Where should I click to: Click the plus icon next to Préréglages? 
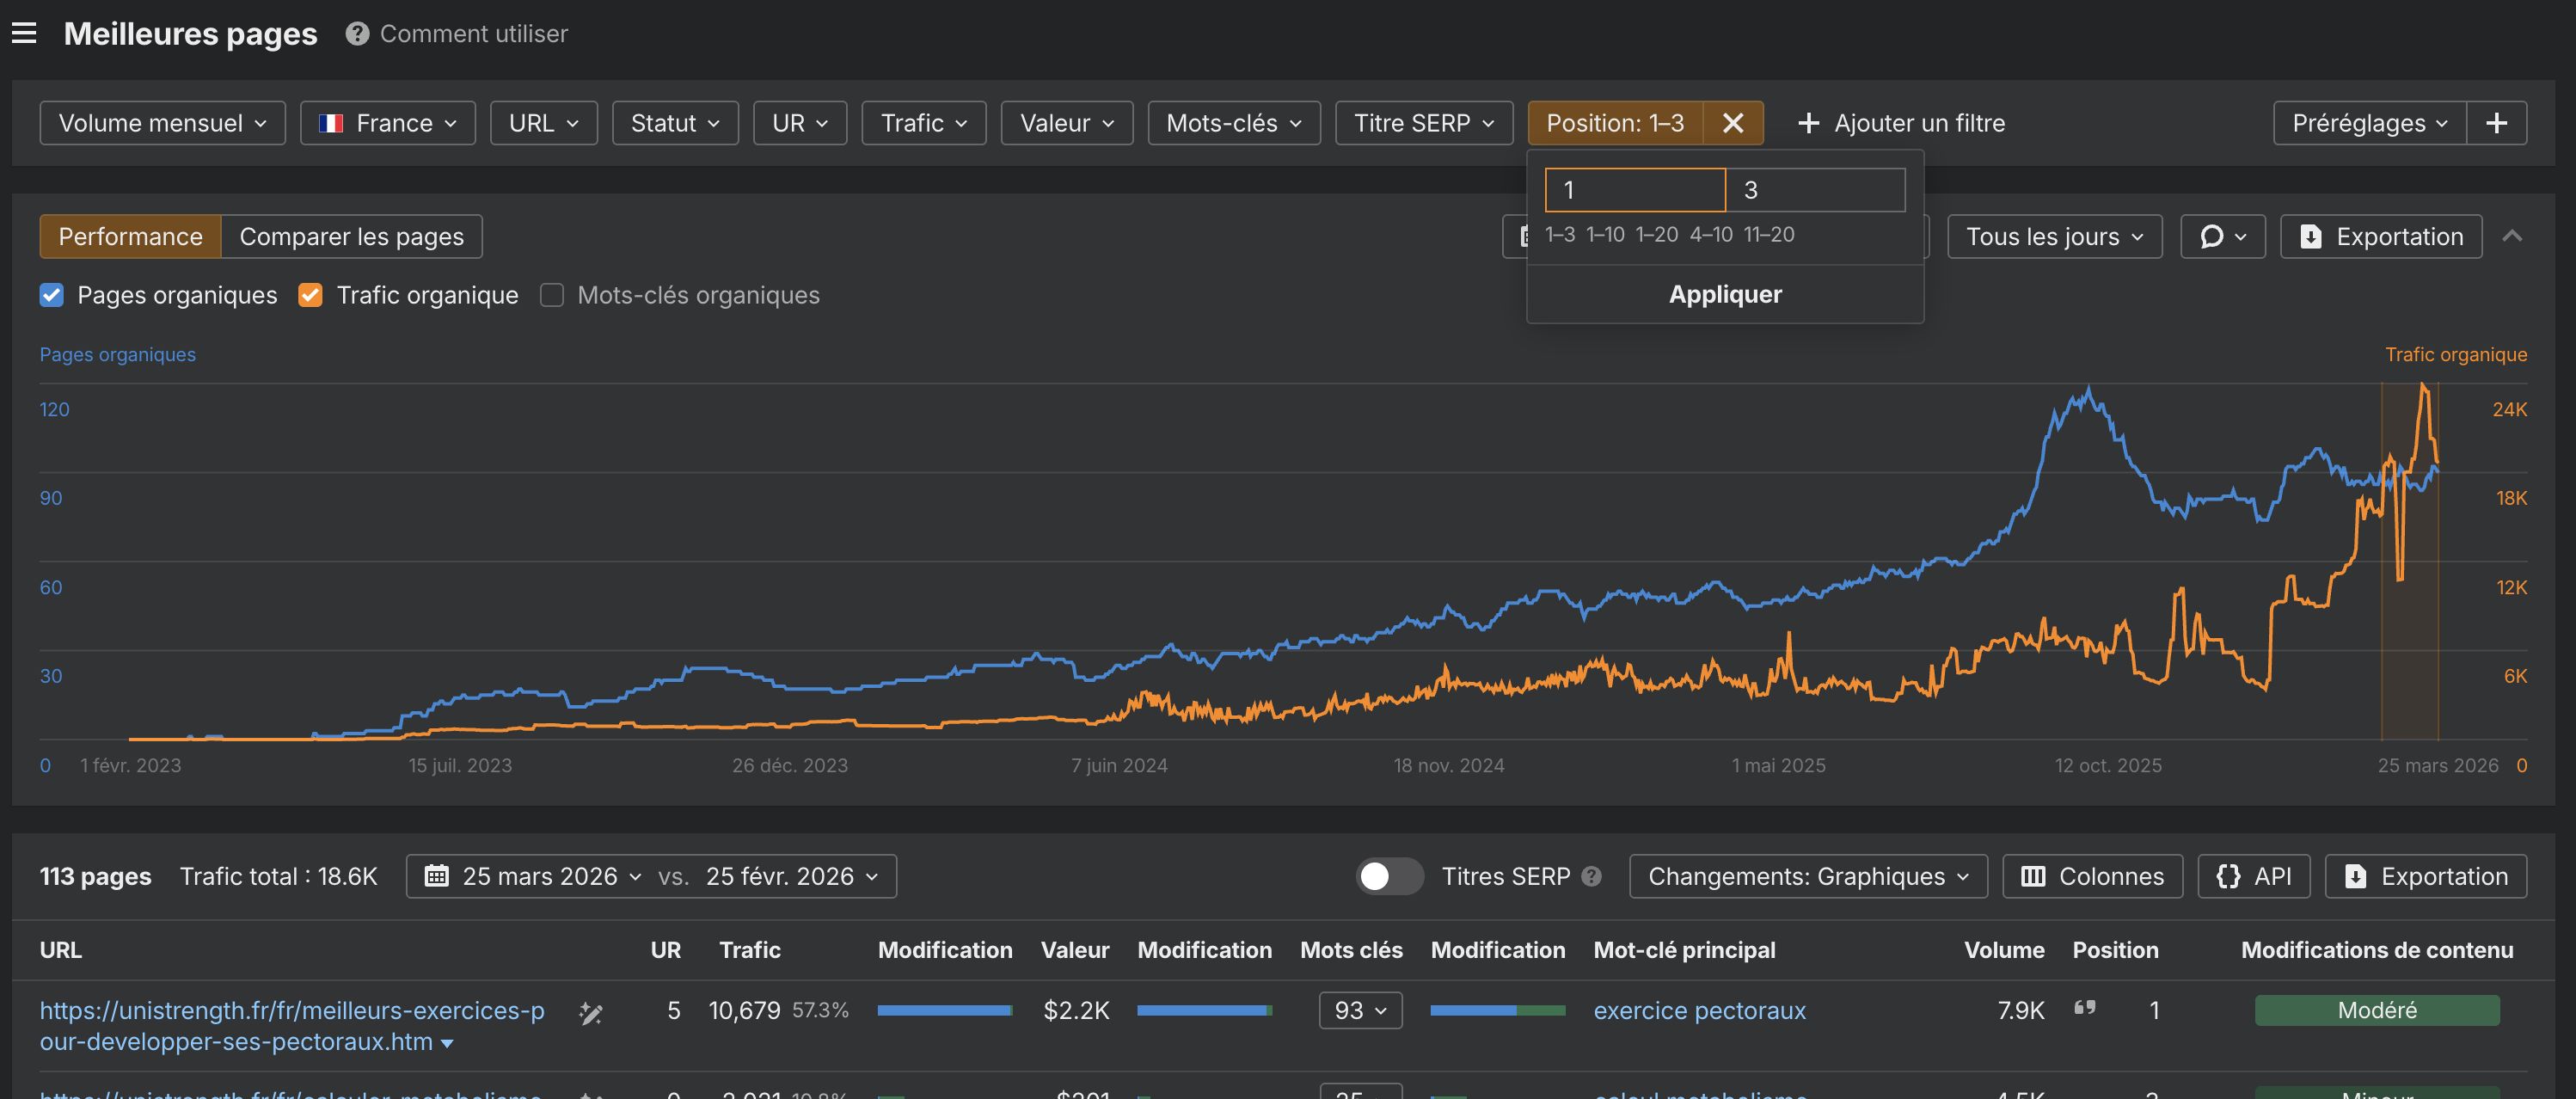[x=2496, y=122]
